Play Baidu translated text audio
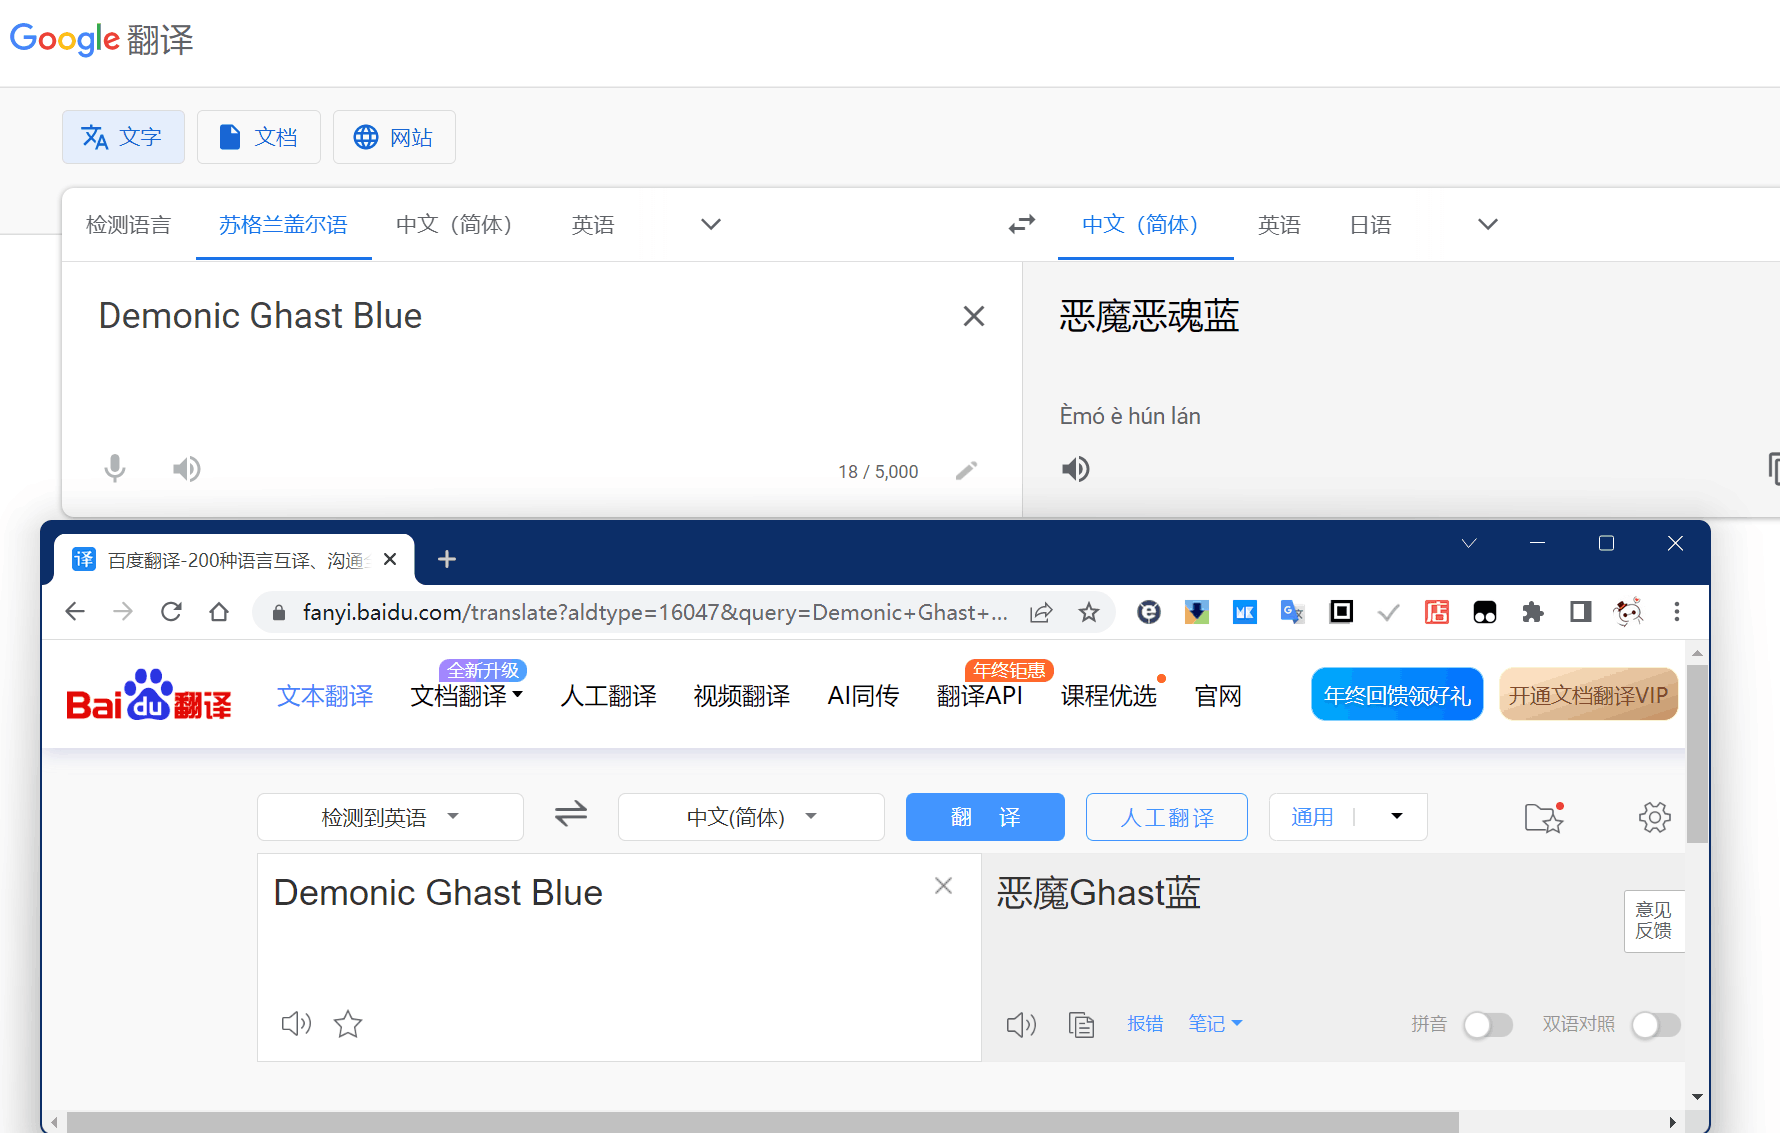This screenshot has width=1780, height=1133. [x=1021, y=1024]
